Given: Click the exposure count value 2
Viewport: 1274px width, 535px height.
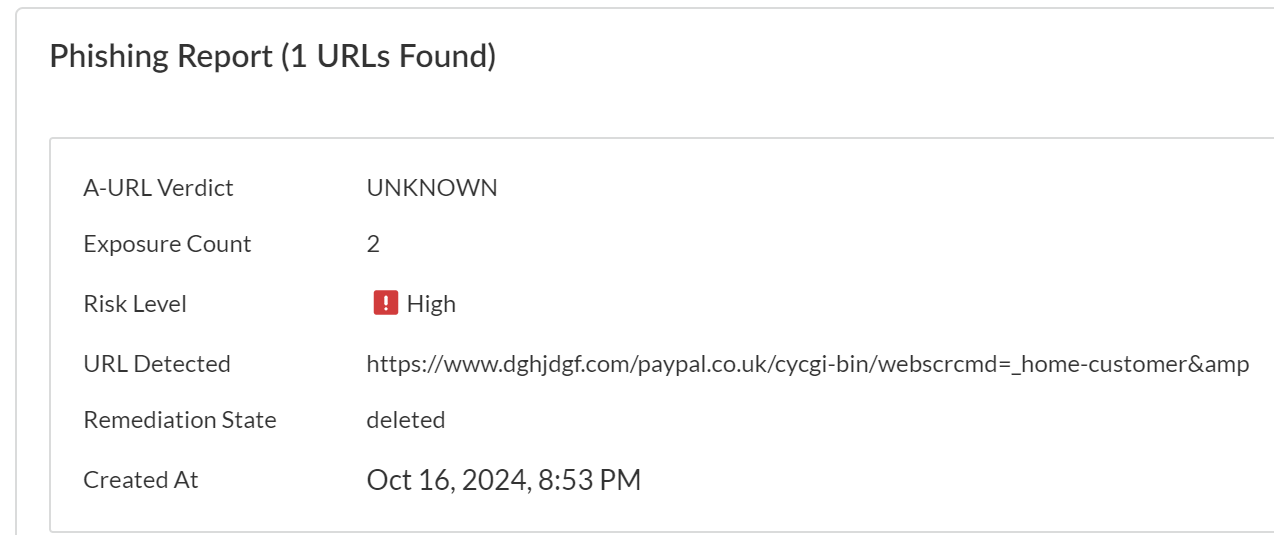Looking at the screenshot, I should pyautogui.click(x=373, y=244).
